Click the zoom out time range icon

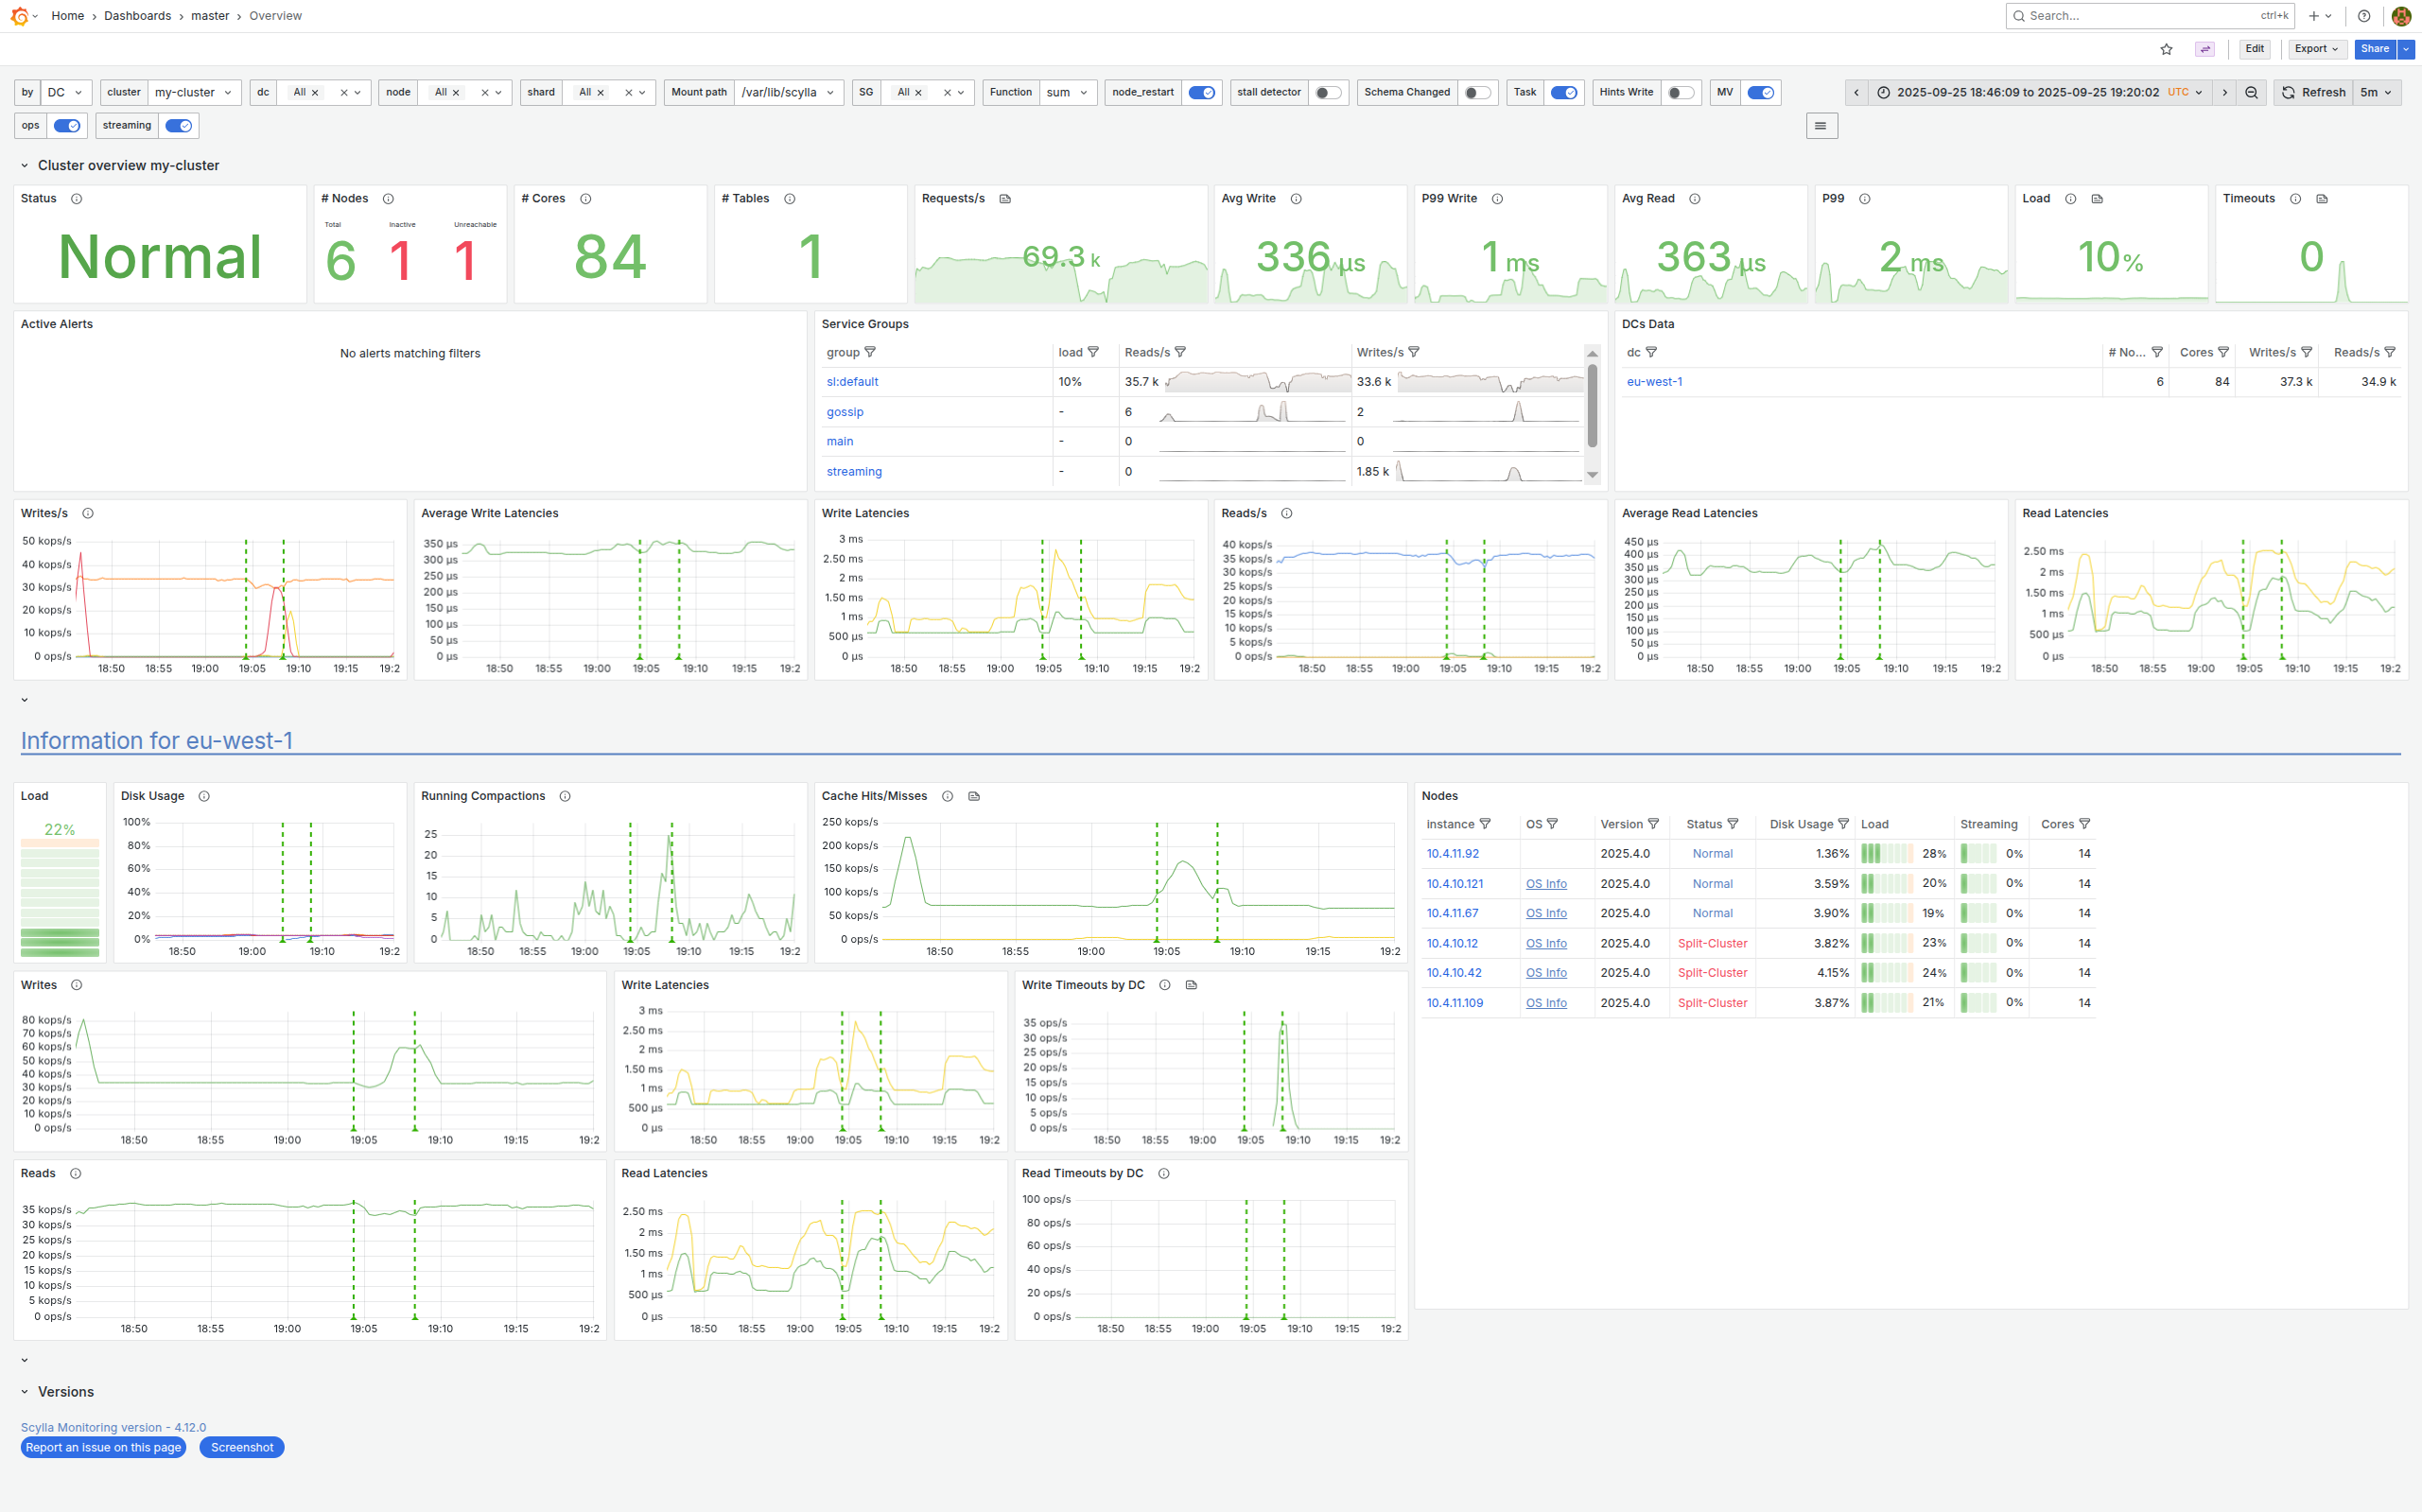2251,92
